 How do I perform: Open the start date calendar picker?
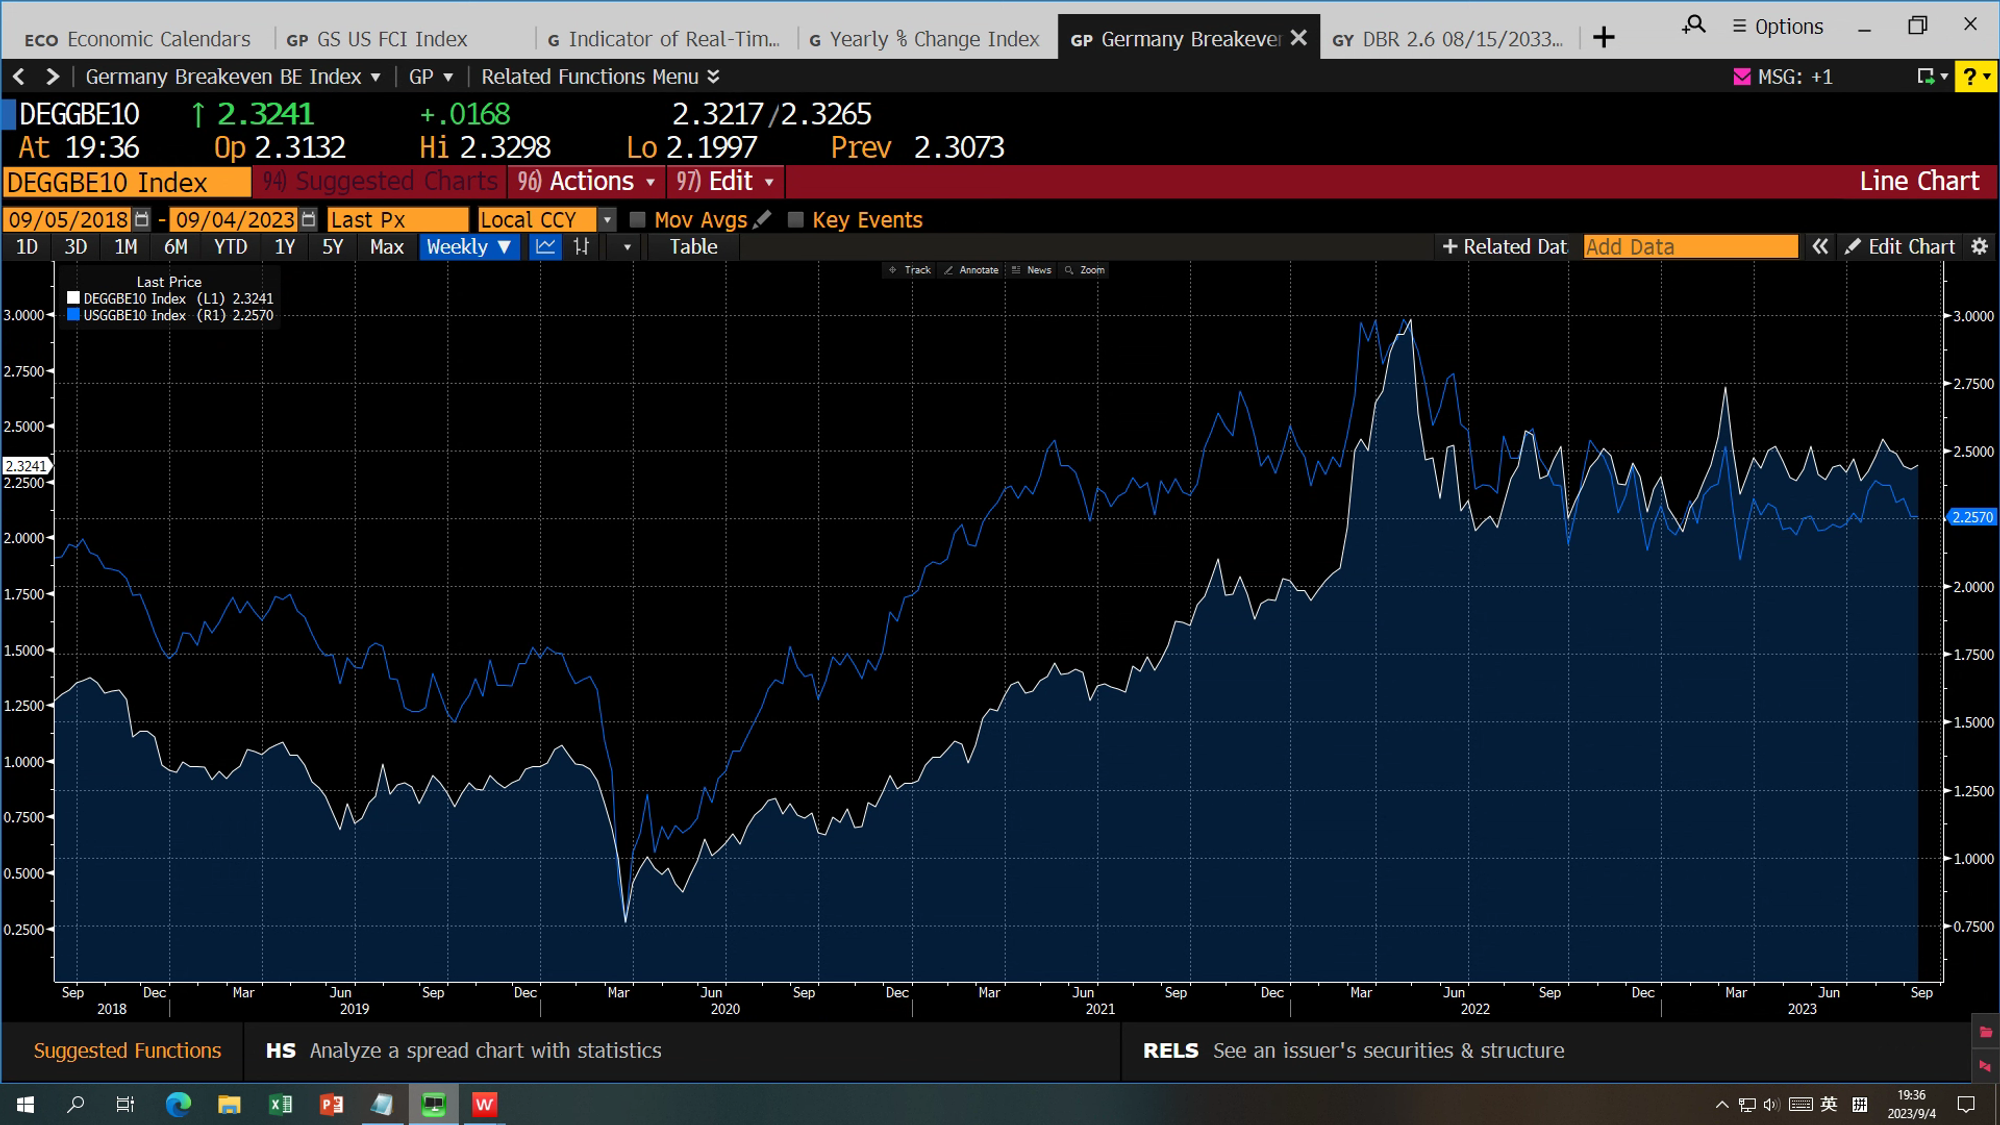tap(142, 220)
